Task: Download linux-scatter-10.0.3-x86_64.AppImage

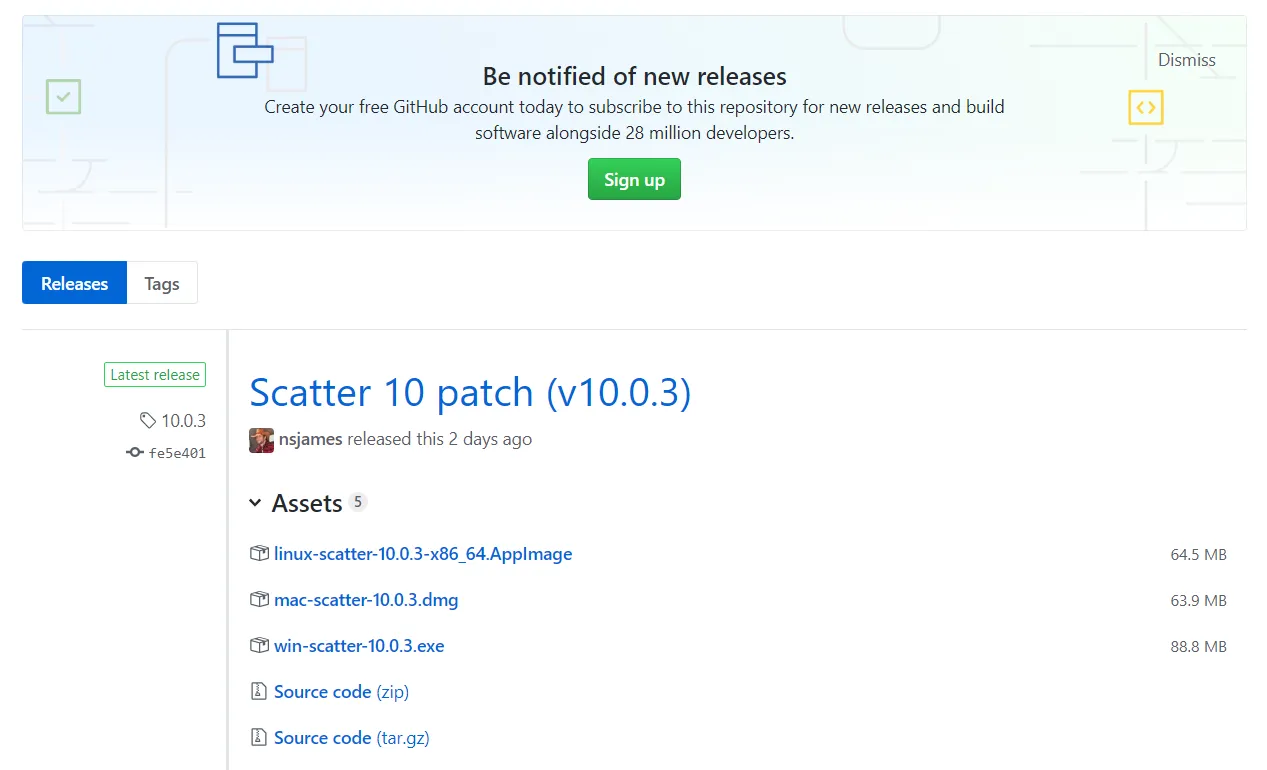Action: [x=423, y=554]
